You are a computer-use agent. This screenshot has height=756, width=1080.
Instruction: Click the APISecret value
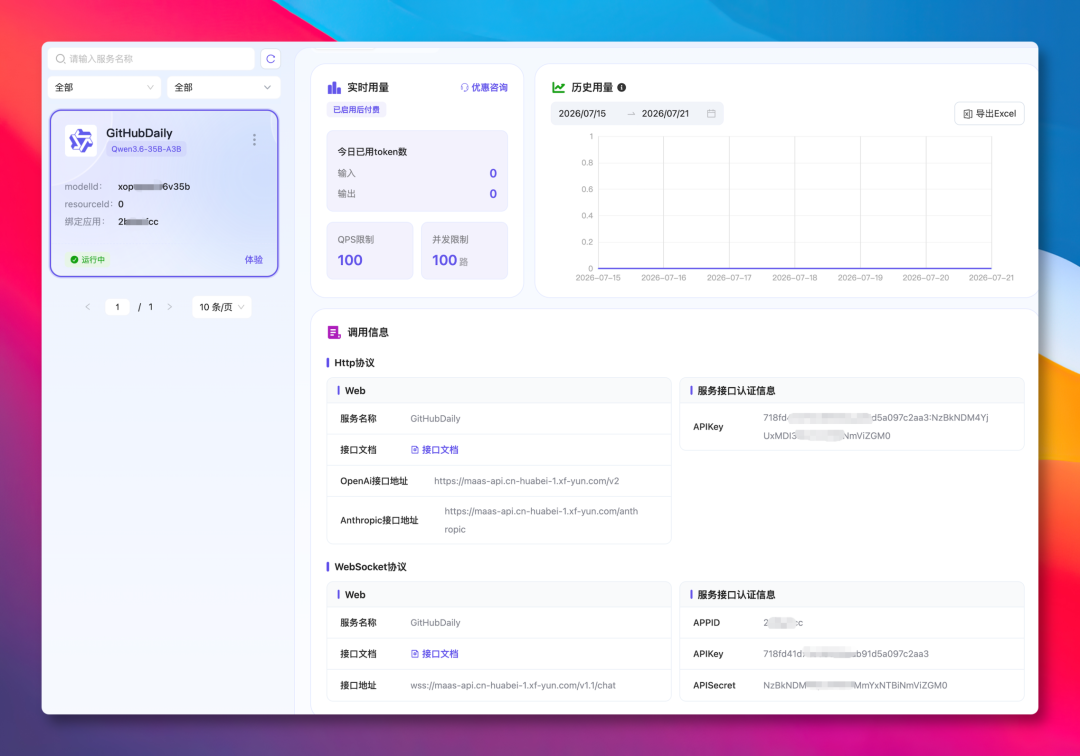click(x=855, y=686)
